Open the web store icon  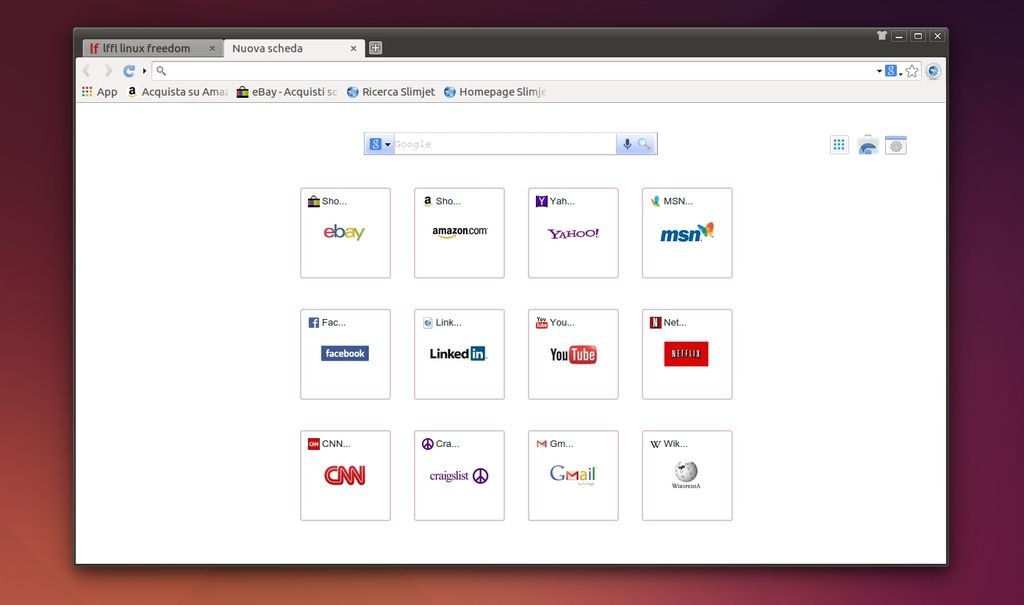tap(868, 145)
